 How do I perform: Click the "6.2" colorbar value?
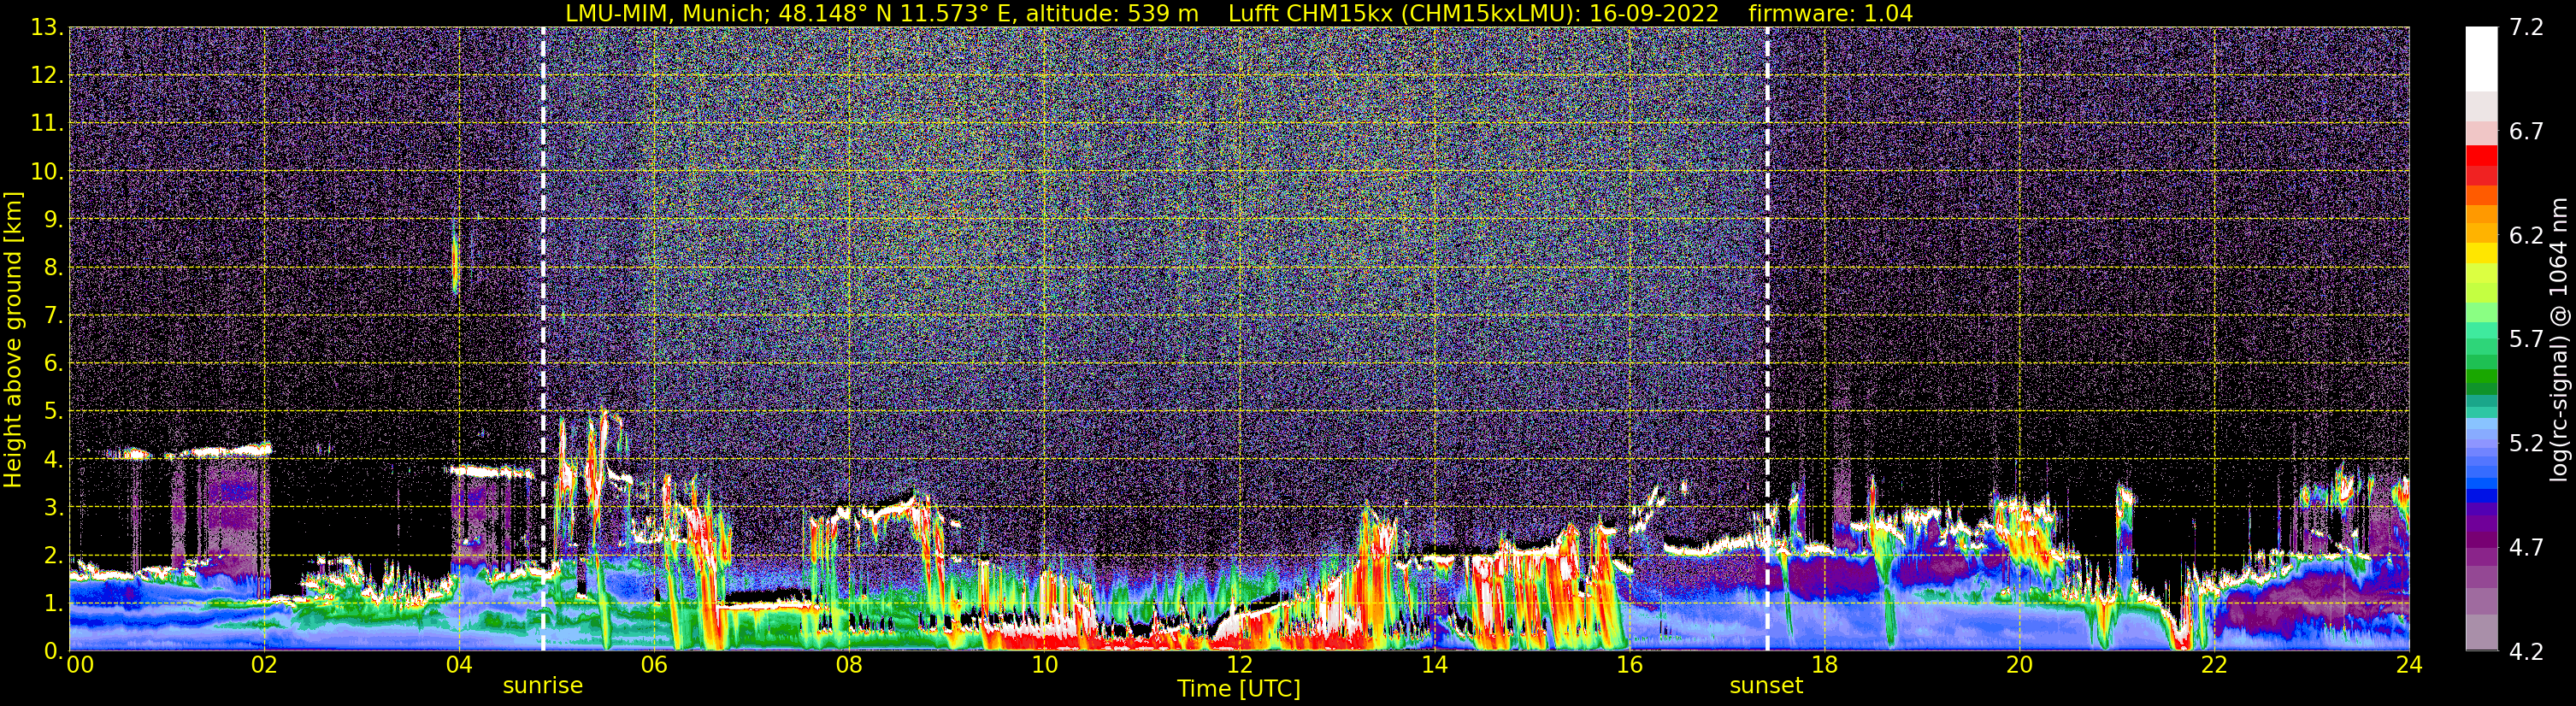point(2526,235)
